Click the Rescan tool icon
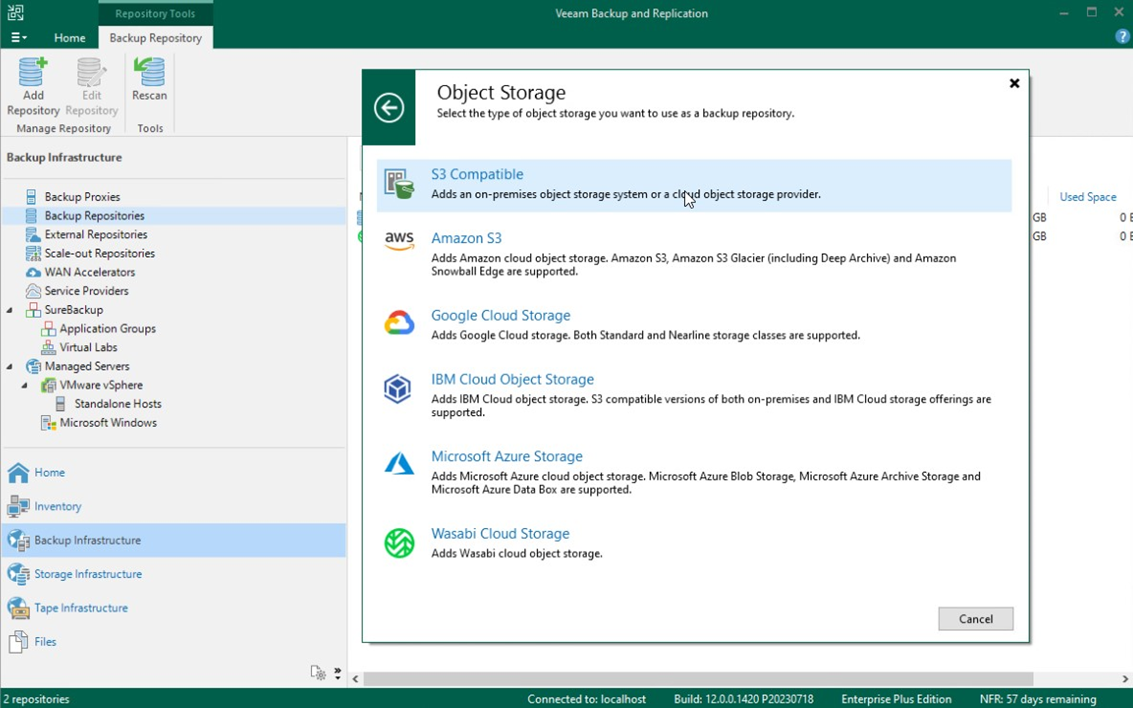Image resolution: width=1133 pixels, height=708 pixels. pyautogui.click(x=150, y=72)
